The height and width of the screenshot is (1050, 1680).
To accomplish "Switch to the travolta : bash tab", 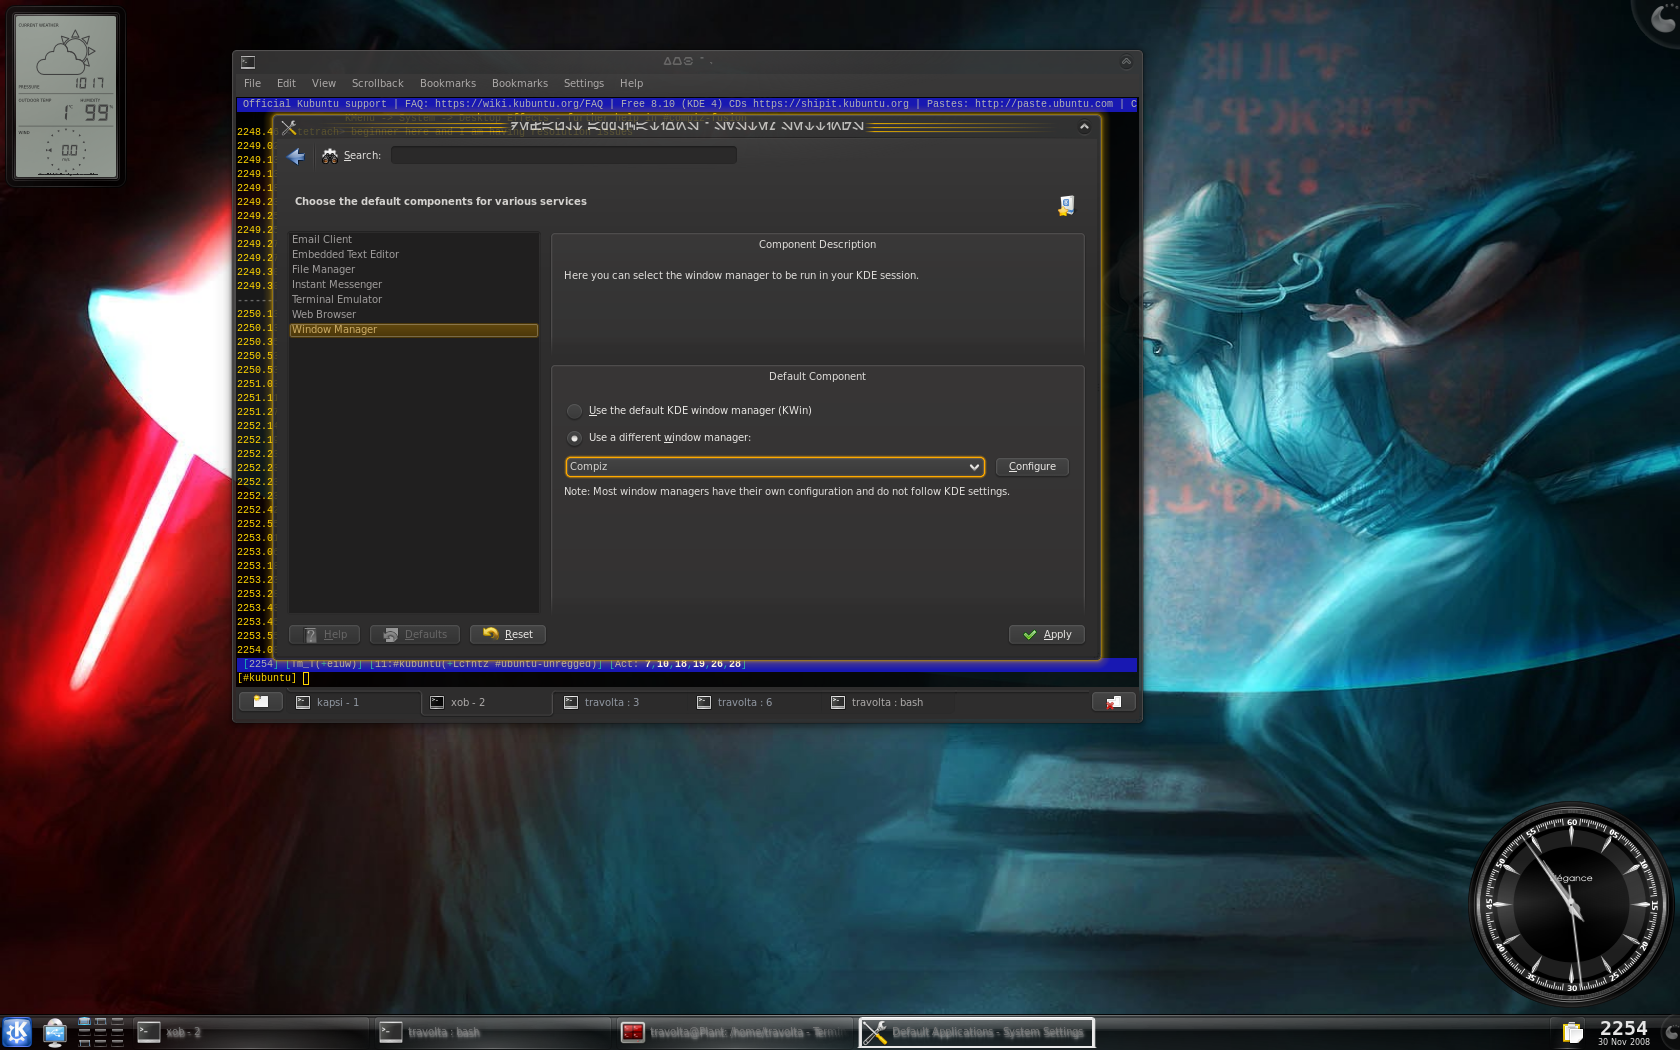I will [x=888, y=703].
